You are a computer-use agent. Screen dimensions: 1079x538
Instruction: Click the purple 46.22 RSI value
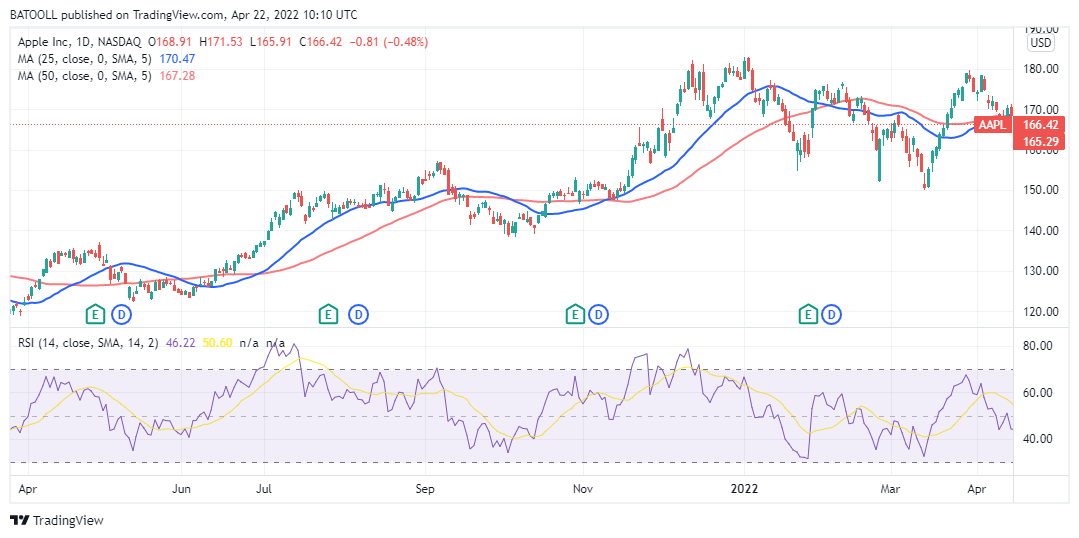180,341
